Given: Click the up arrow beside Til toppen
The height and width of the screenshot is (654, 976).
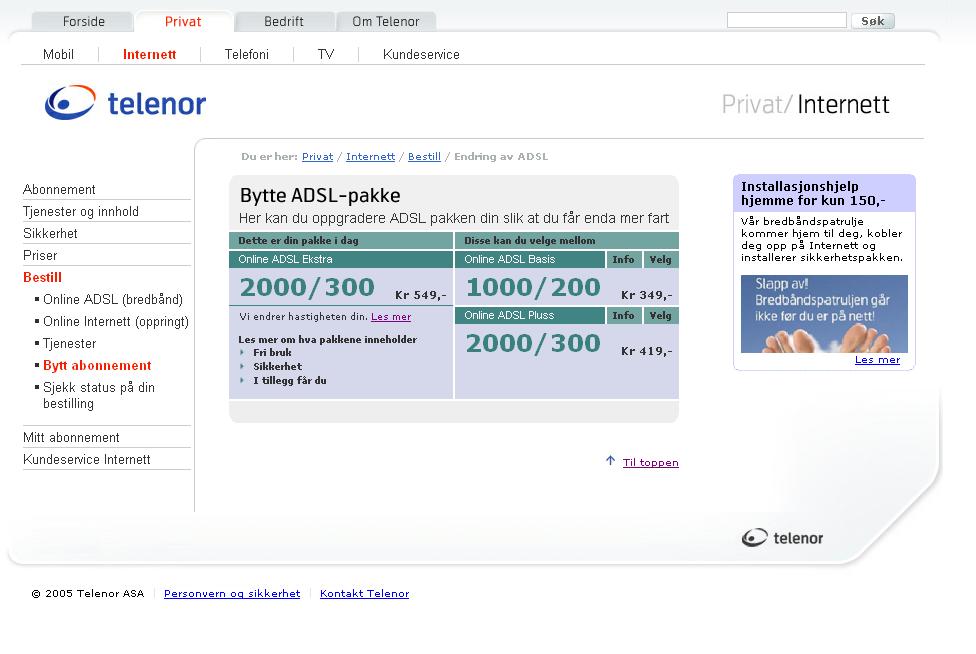Looking at the screenshot, I should [610, 460].
